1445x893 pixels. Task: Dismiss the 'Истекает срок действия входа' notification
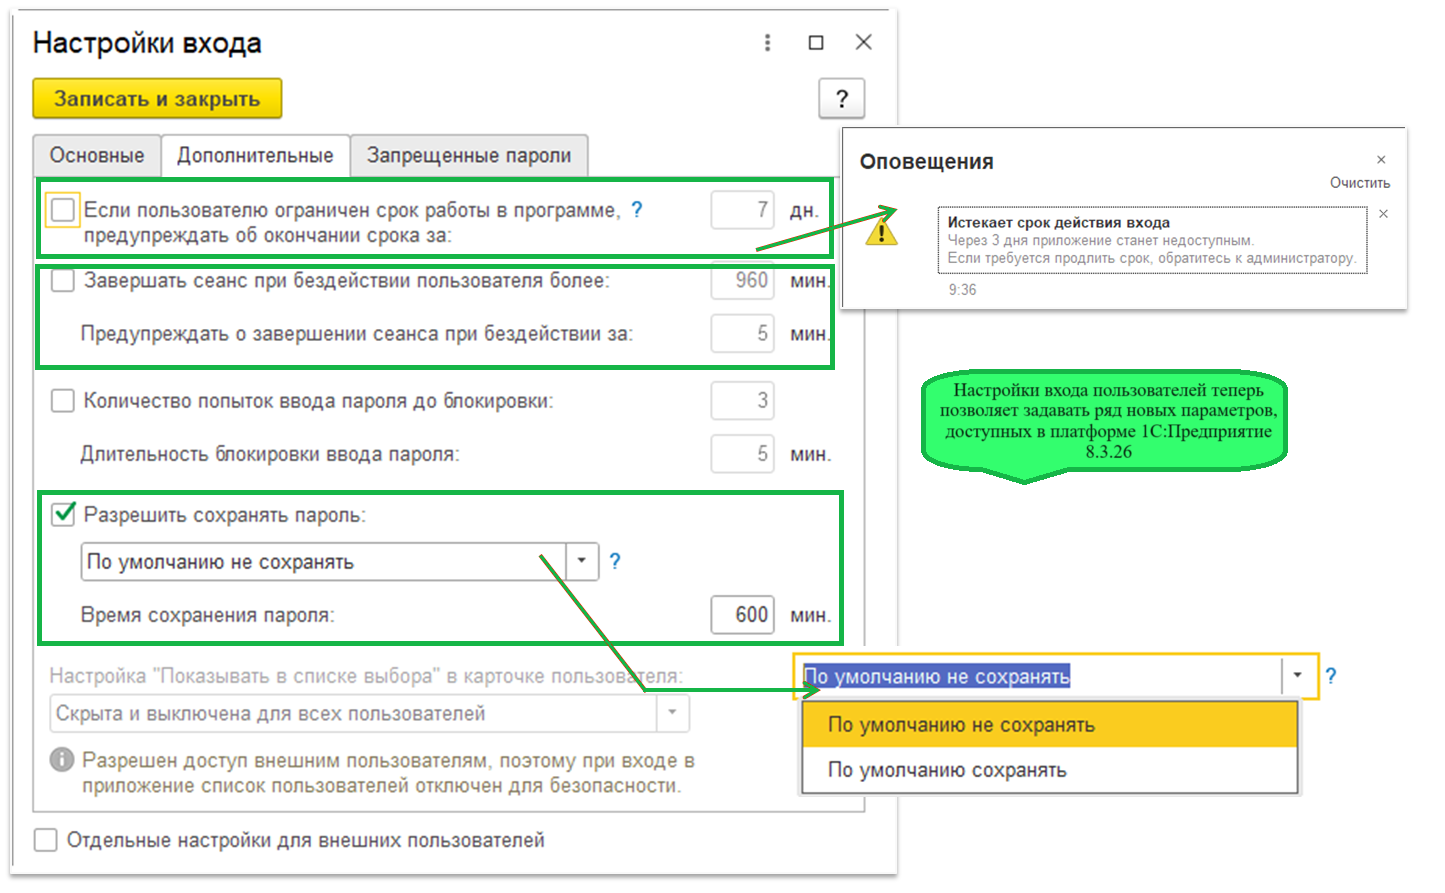(x=1383, y=214)
